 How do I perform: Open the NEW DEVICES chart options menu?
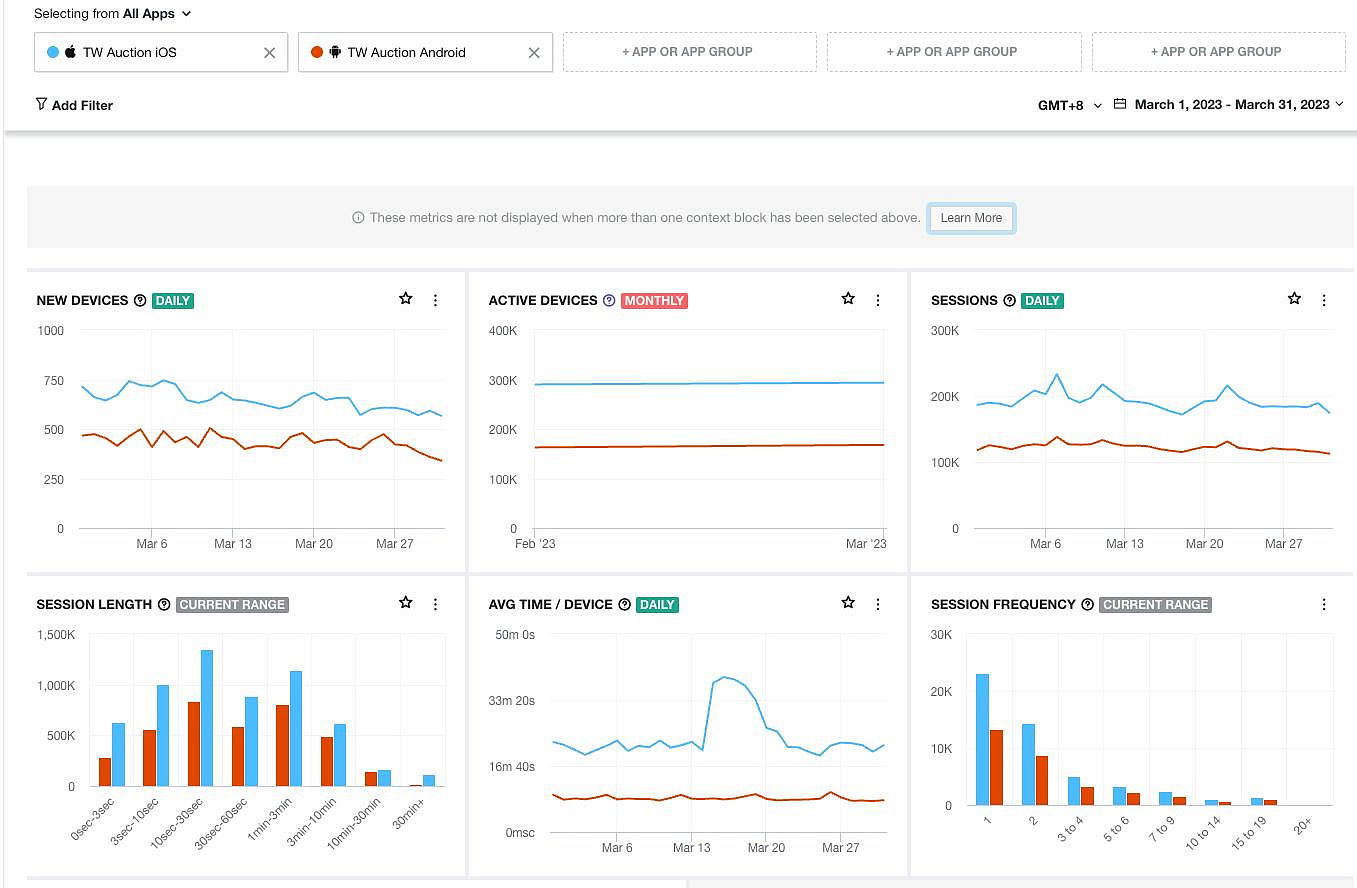coord(435,300)
